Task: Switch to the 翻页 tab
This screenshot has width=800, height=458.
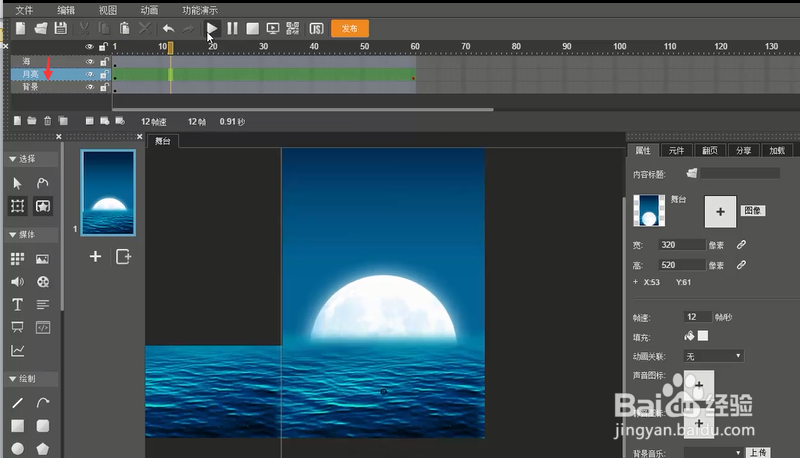Action: point(710,150)
